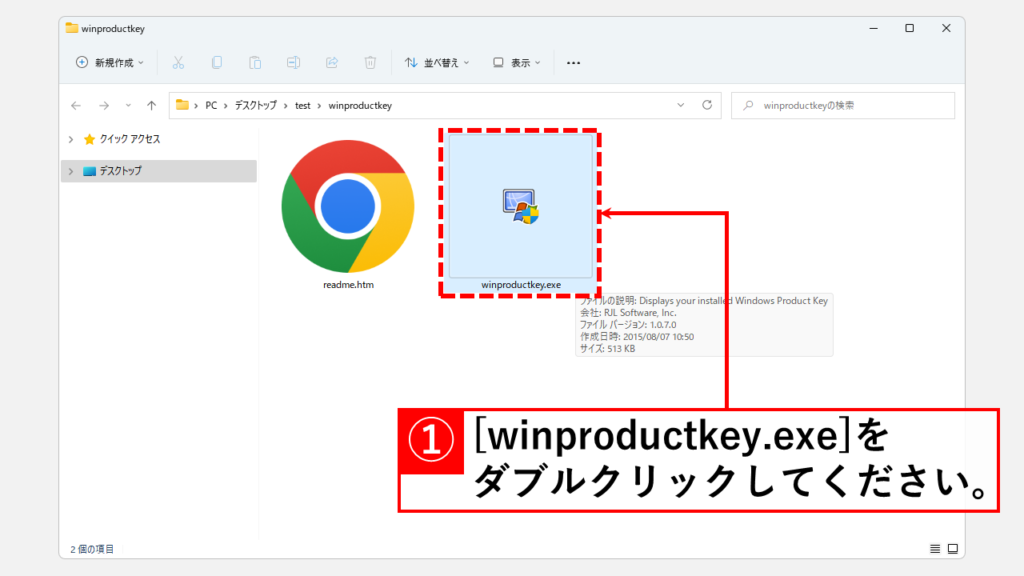Expand the デスクトップ tree node
The height and width of the screenshot is (576, 1024).
[x=71, y=171]
